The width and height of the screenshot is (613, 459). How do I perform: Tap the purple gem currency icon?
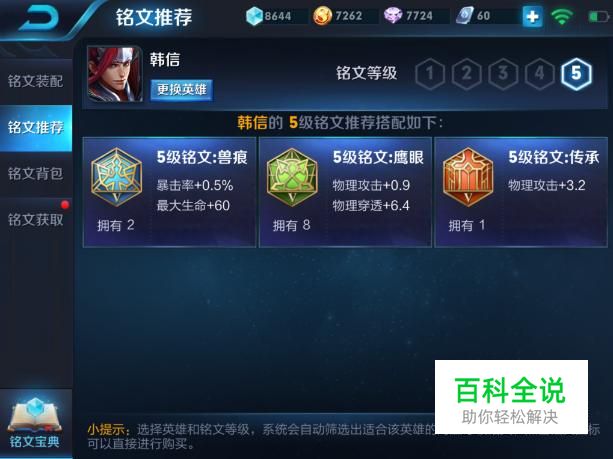393,16
